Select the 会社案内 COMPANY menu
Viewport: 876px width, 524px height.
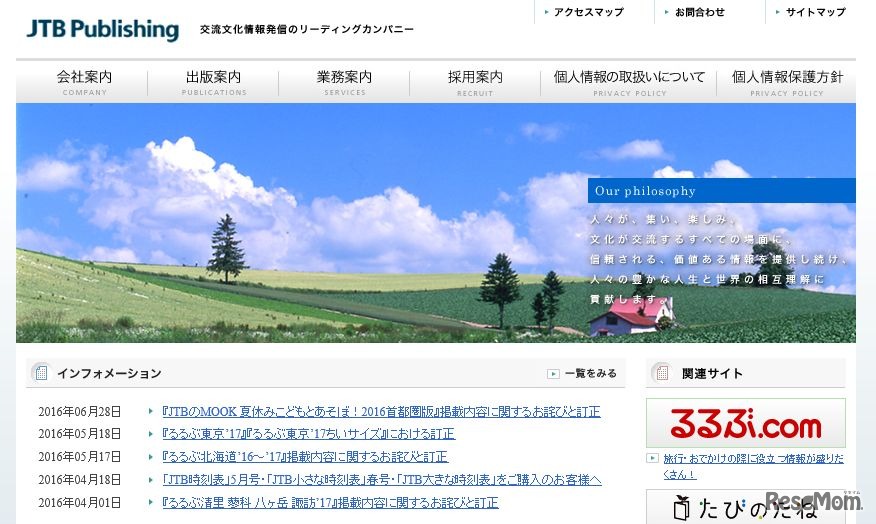[84, 82]
